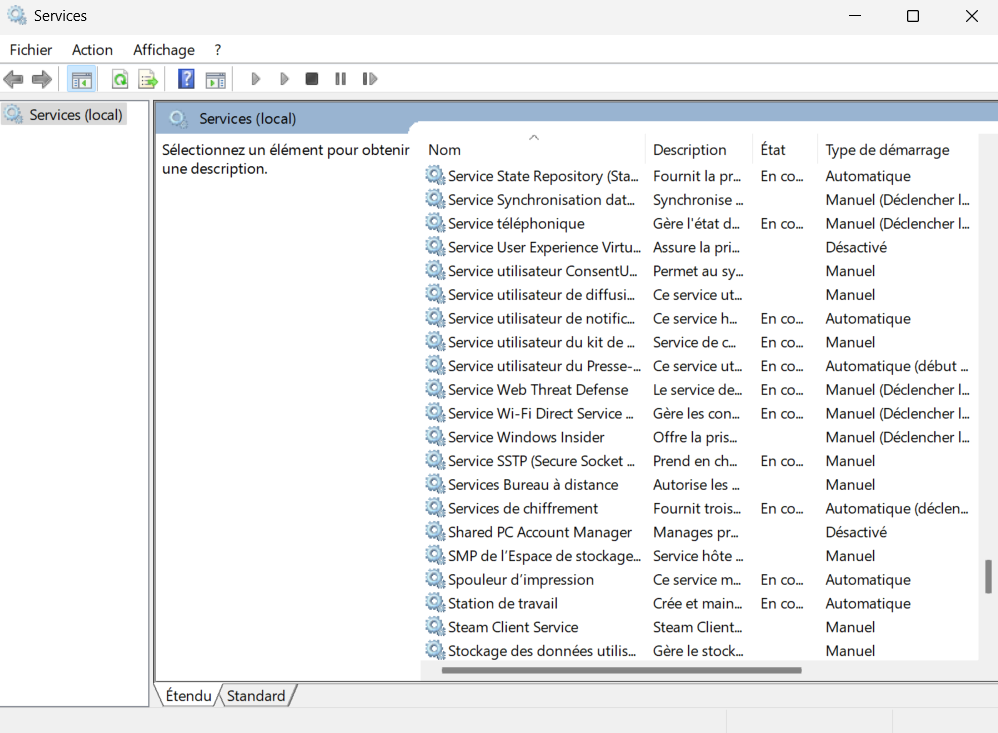This screenshot has height=733, width=998.
Task: Select Service utilisateur du Presse- row
Action: 699,366
